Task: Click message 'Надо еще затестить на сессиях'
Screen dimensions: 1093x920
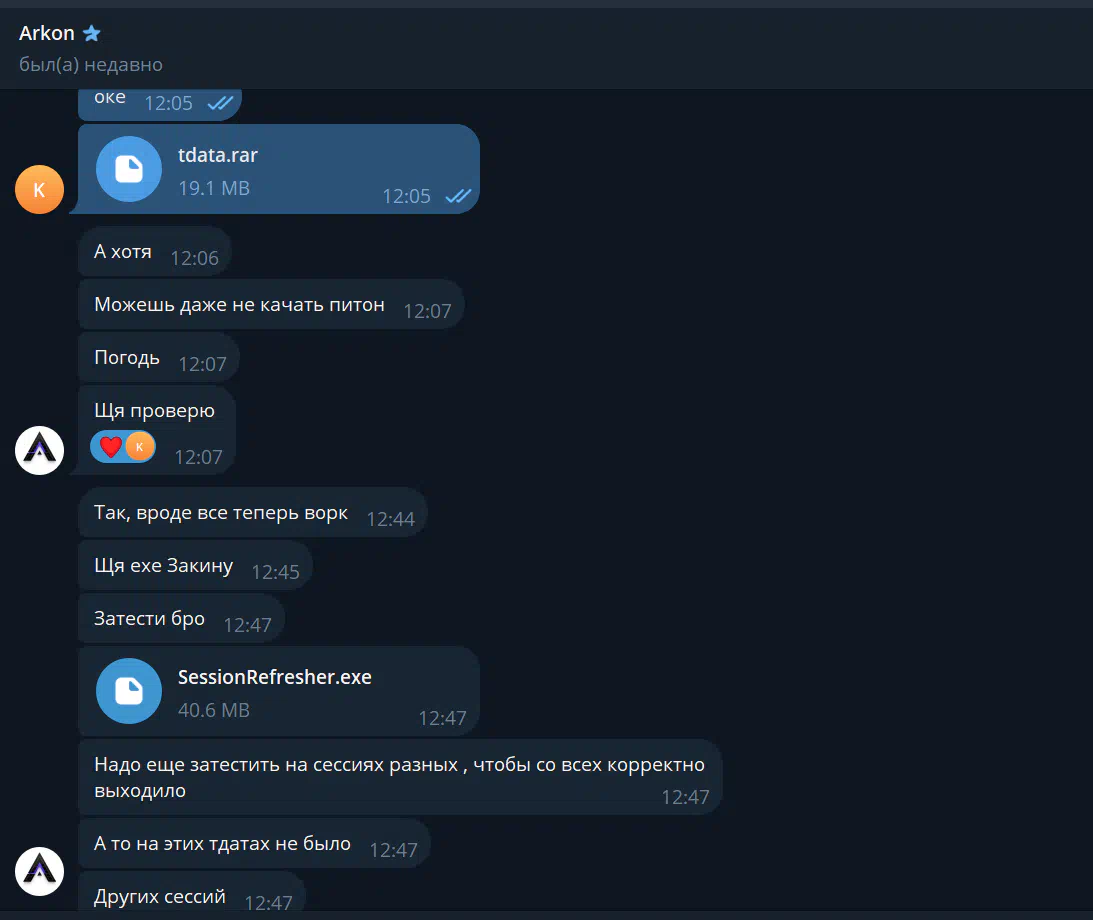Action: pyautogui.click(x=400, y=777)
